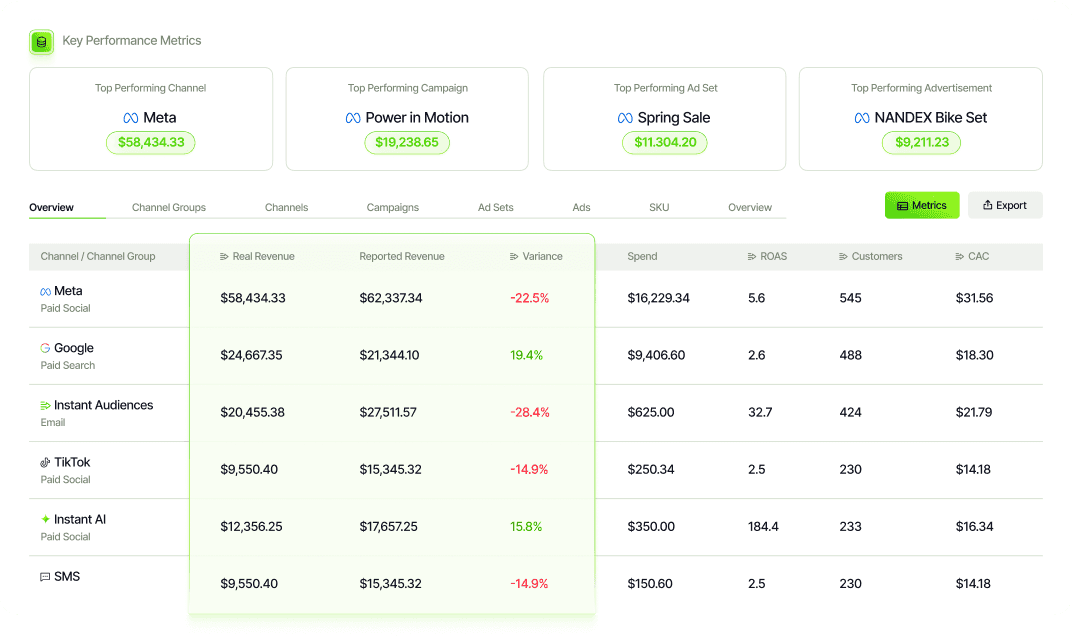Image resolution: width=1072 pixels, height=638 pixels.
Task: Select the $9,211.23 badge under NANDEX Bike Set
Action: coord(922,142)
